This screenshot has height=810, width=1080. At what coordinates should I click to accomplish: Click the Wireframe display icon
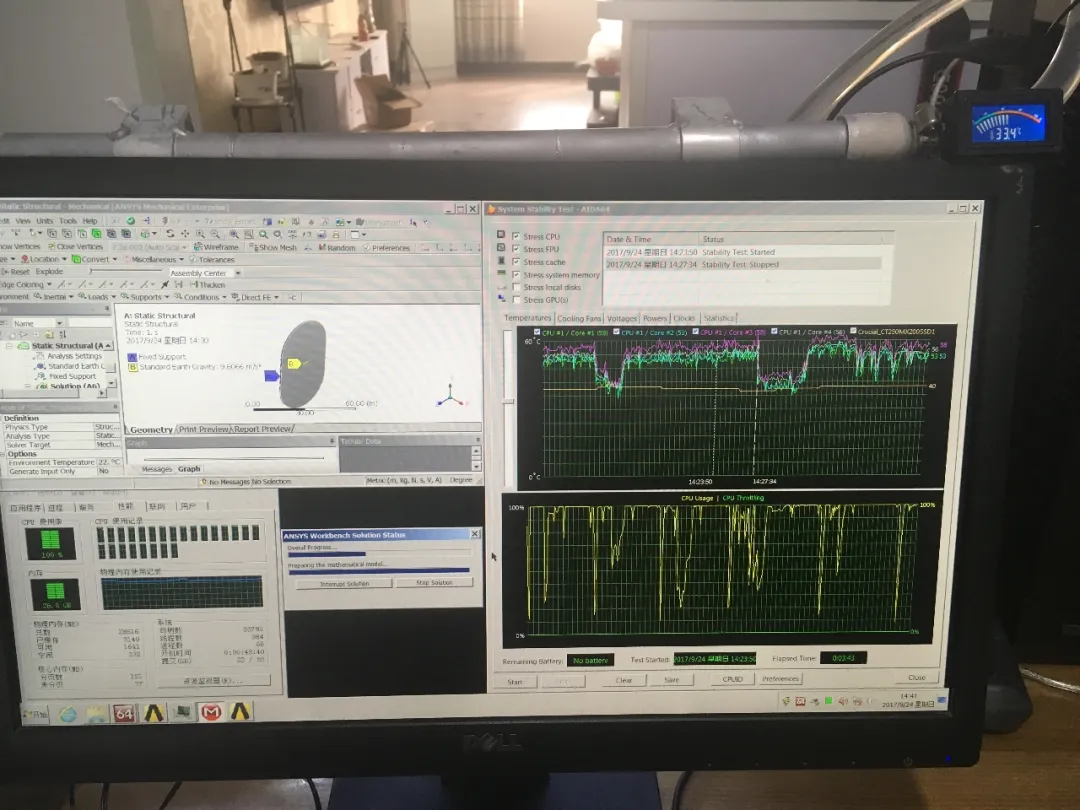click(x=216, y=247)
